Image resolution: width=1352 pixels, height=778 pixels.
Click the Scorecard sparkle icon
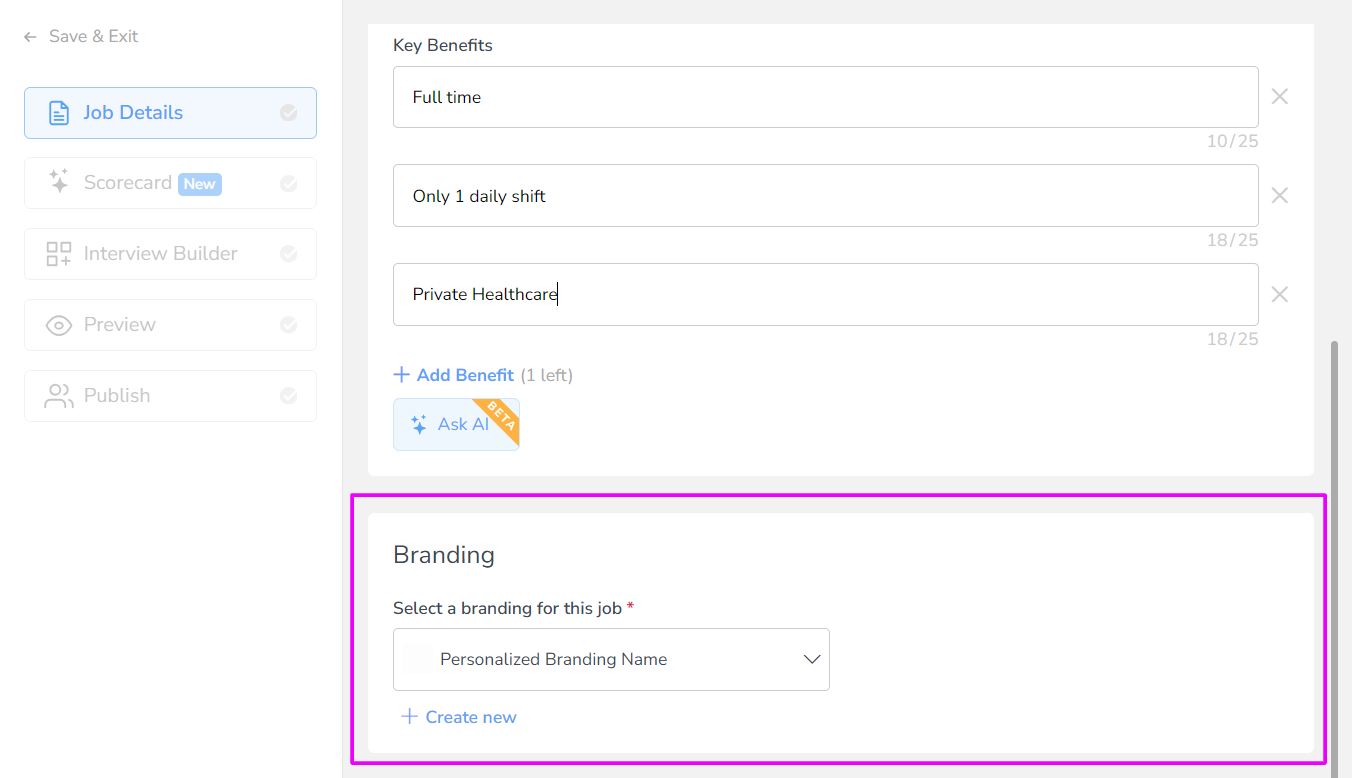coord(59,182)
